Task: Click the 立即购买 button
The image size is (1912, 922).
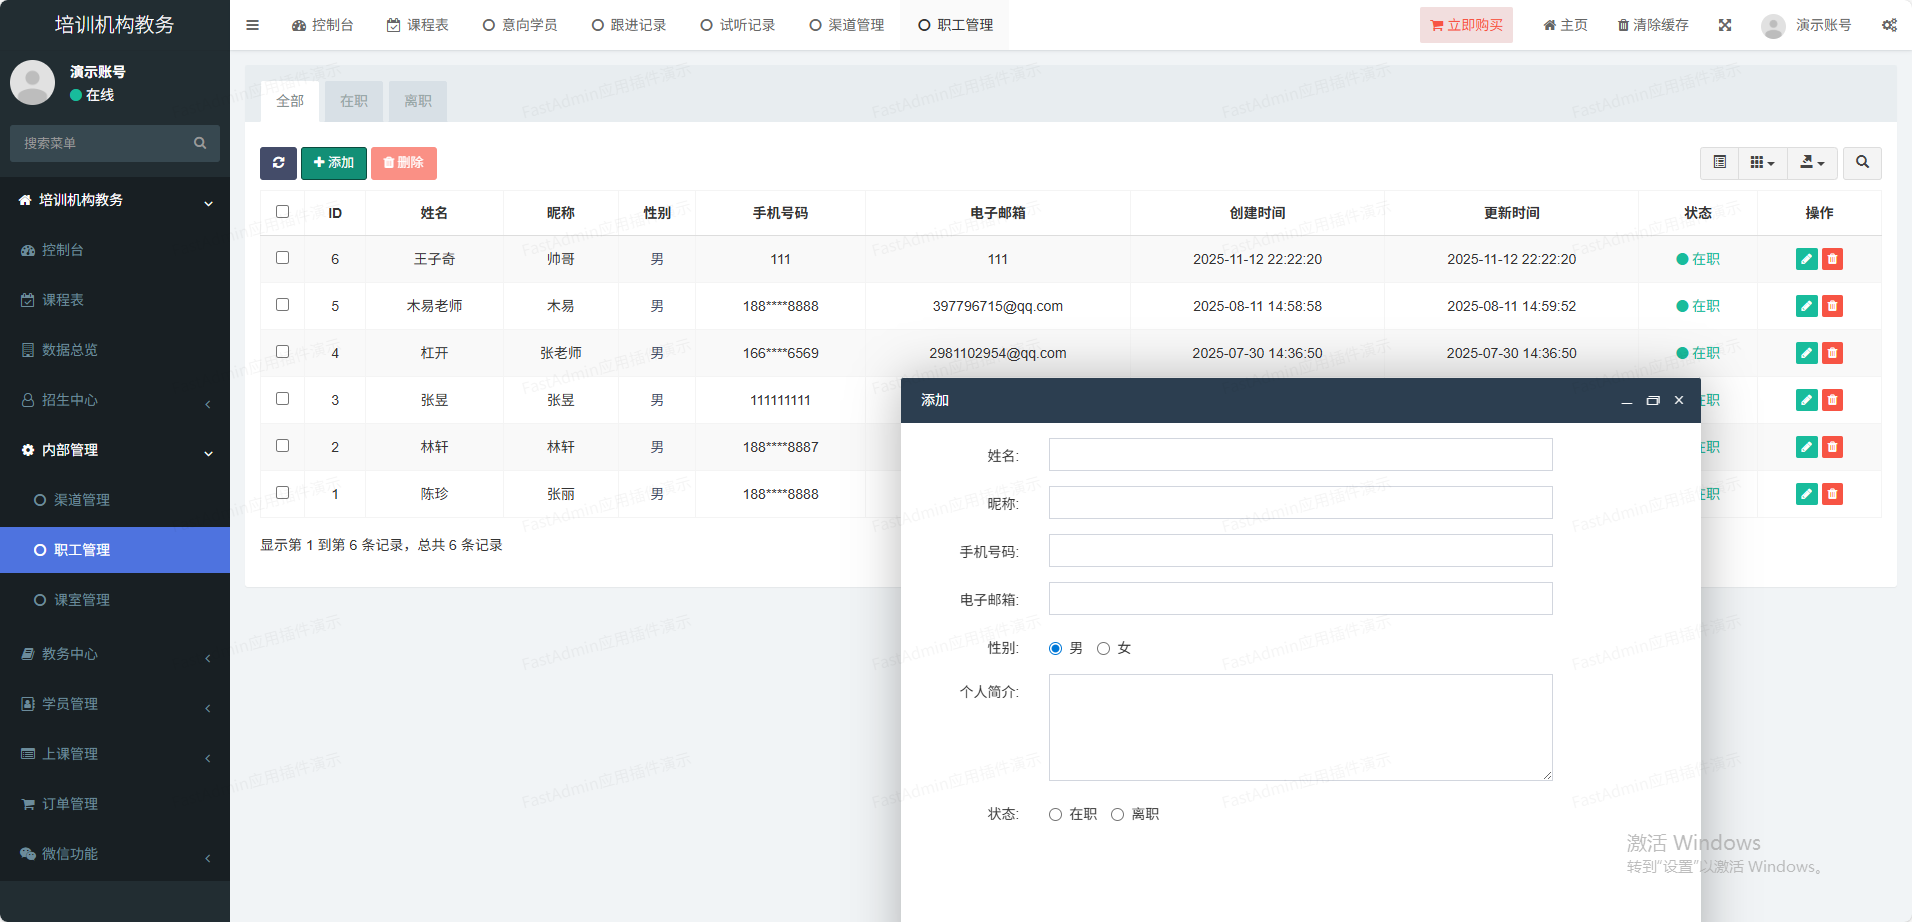Action: (1466, 25)
